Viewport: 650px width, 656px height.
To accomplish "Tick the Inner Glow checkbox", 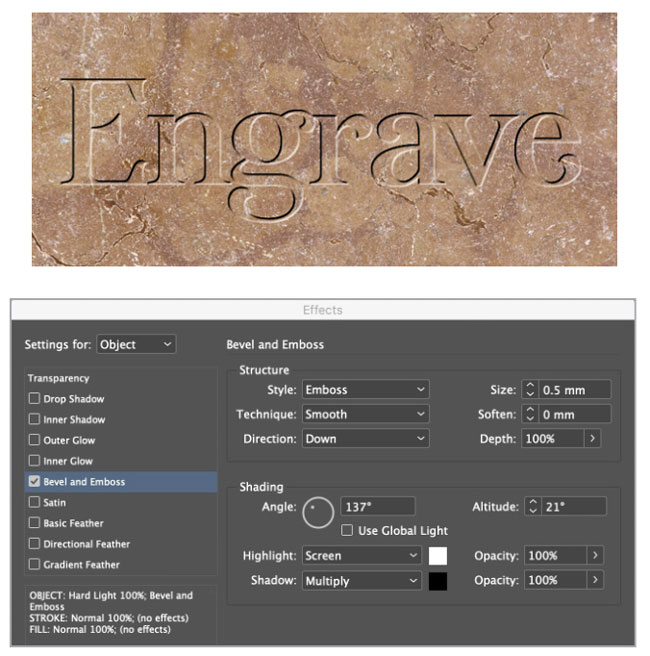I will coord(34,461).
